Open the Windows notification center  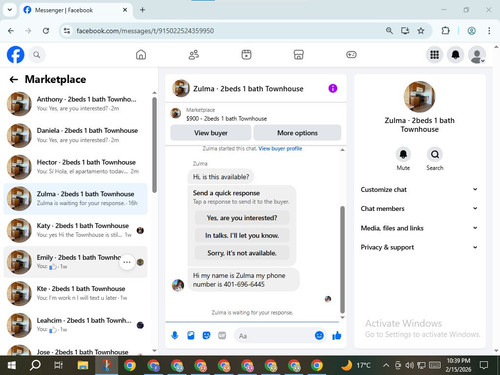point(484,365)
